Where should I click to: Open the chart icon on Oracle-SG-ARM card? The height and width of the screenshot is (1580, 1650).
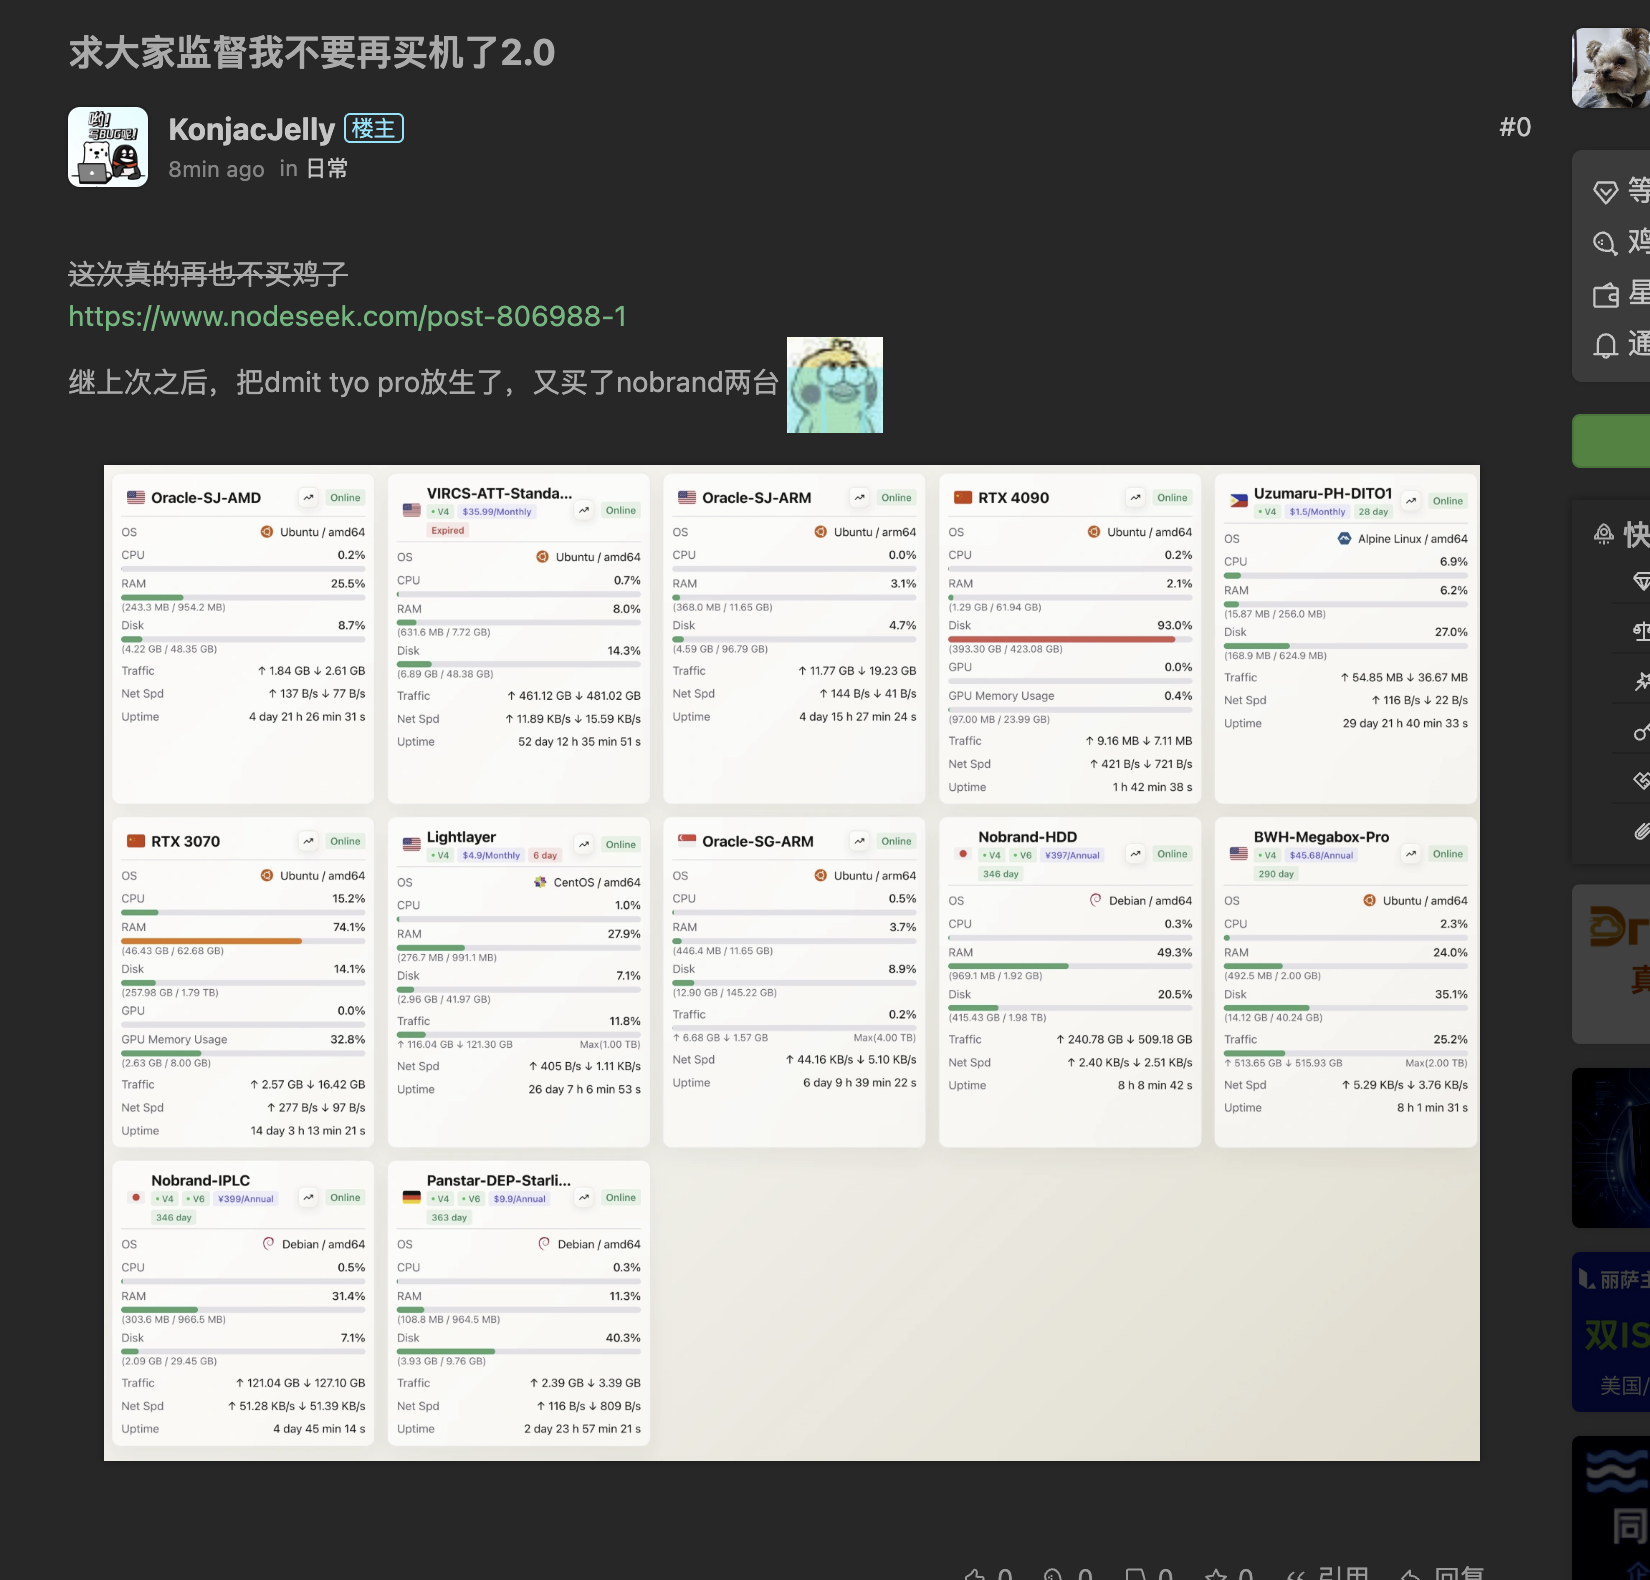point(860,842)
